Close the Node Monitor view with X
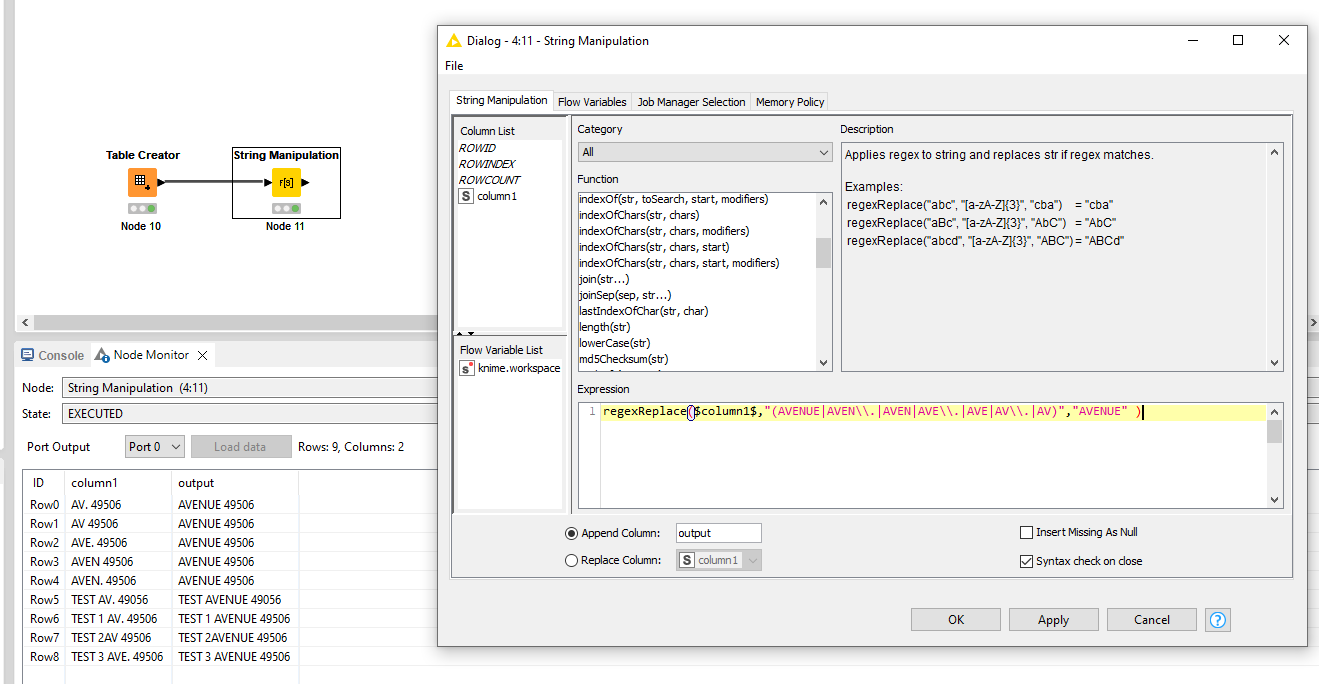 pos(202,355)
